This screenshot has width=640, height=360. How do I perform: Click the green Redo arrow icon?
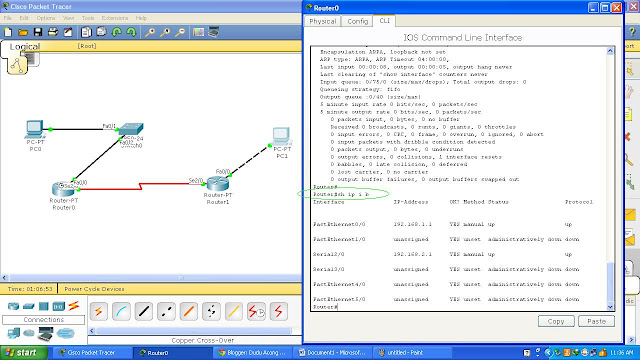(131, 32)
